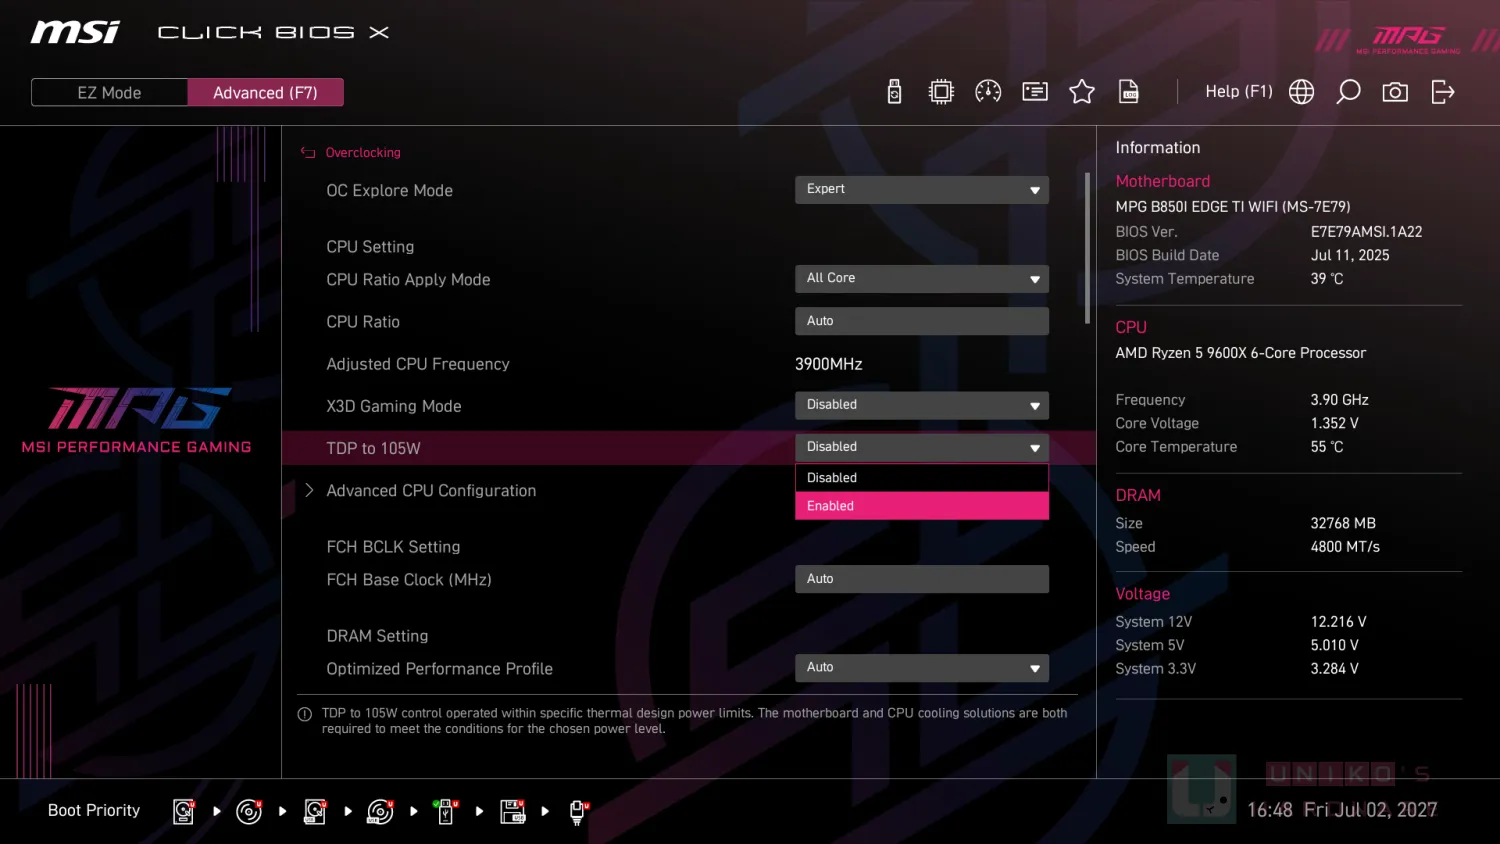Click the TDP to 105W dropdown field
The width and height of the screenshot is (1500, 844).
tap(921, 447)
